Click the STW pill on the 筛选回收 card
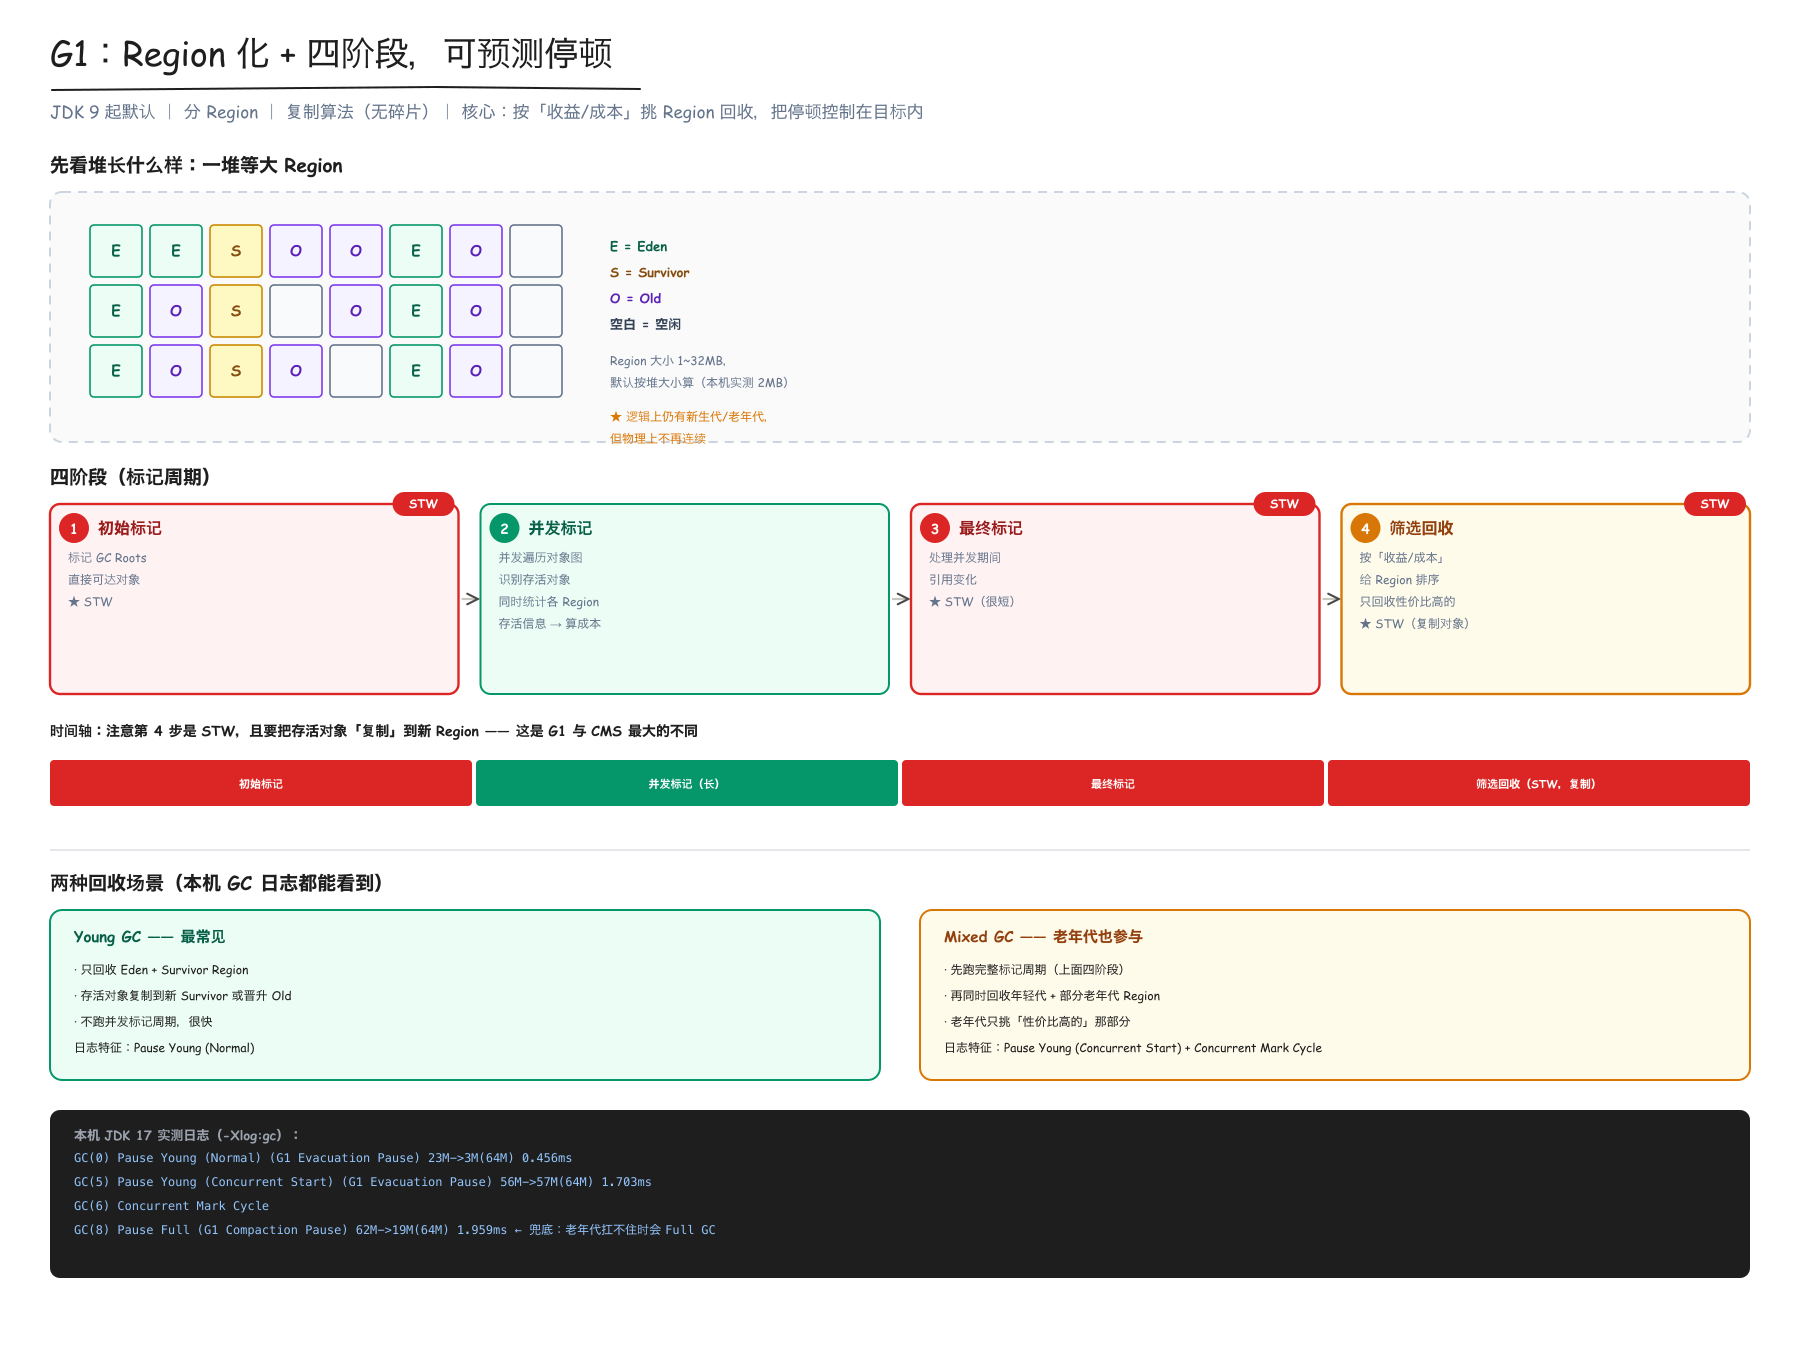This screenshot has width=1800, height=1358. coord(1715,504)
